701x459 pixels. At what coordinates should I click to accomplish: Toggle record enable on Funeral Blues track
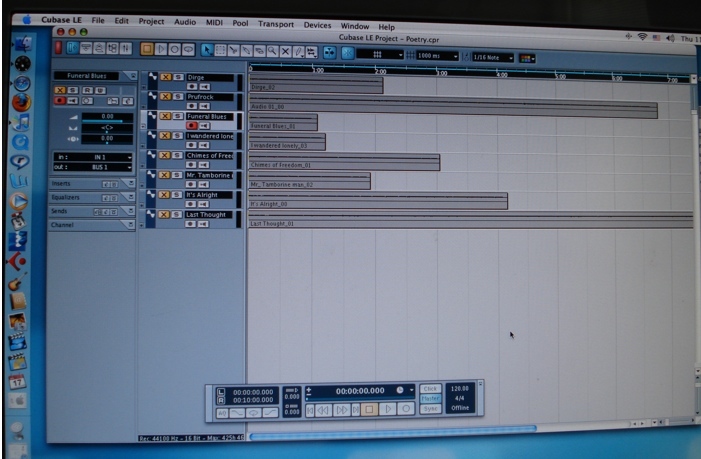(x=191, y=126)
